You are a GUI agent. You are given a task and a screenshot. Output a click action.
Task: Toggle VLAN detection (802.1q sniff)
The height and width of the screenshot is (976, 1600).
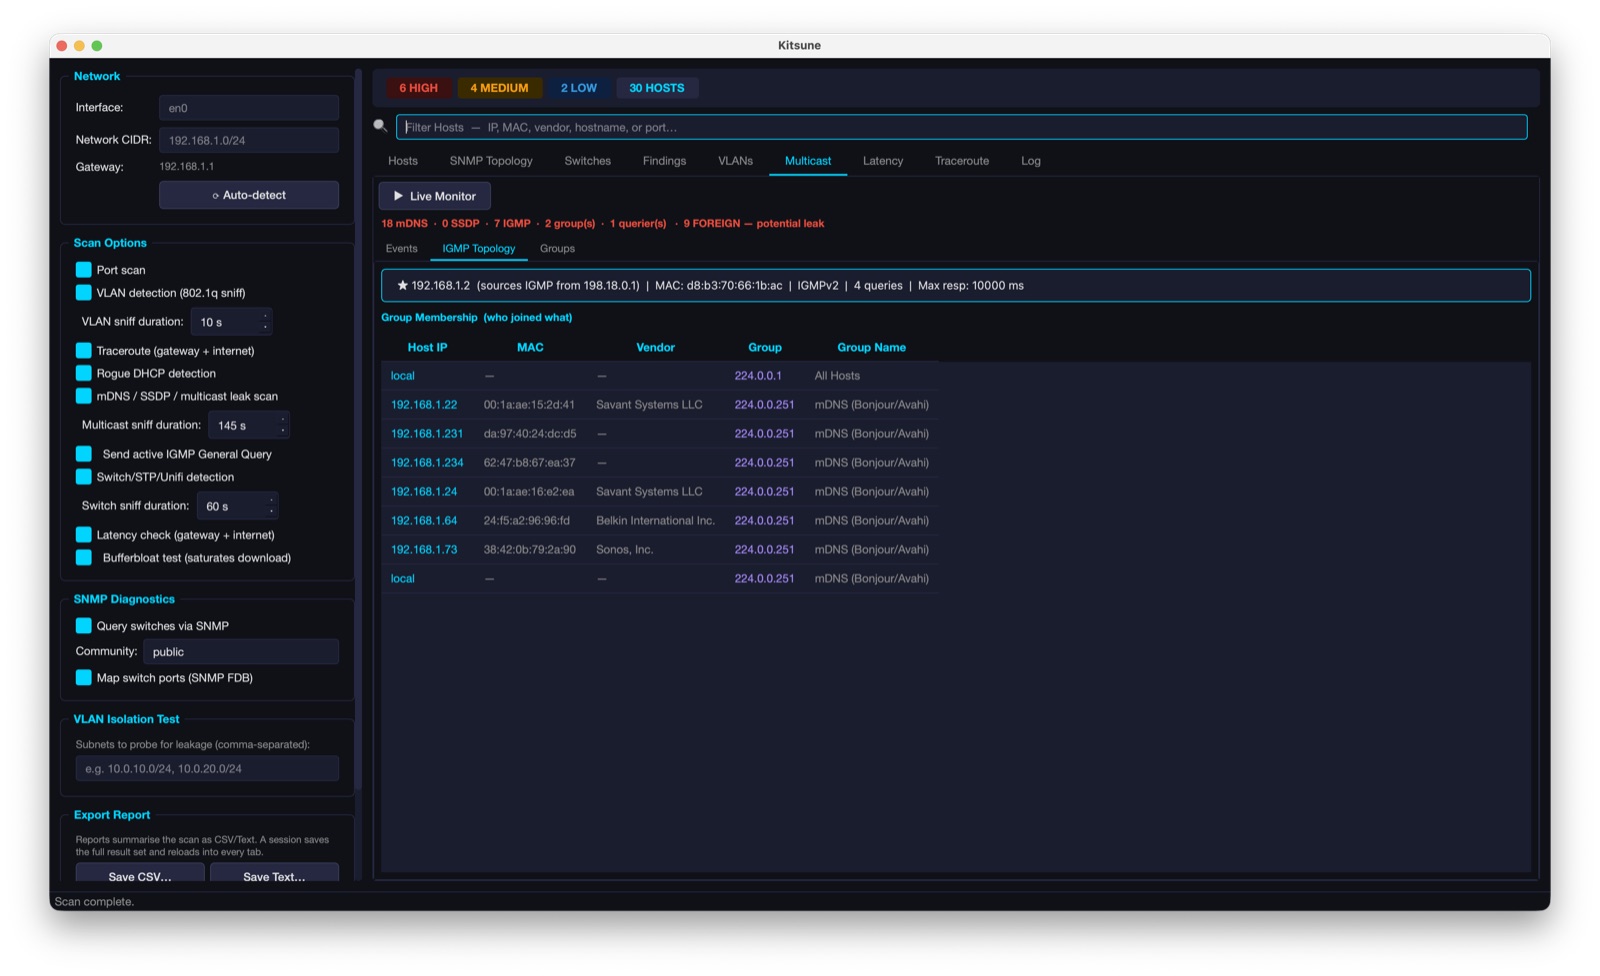pyautogui.click(x=84, y=293)
